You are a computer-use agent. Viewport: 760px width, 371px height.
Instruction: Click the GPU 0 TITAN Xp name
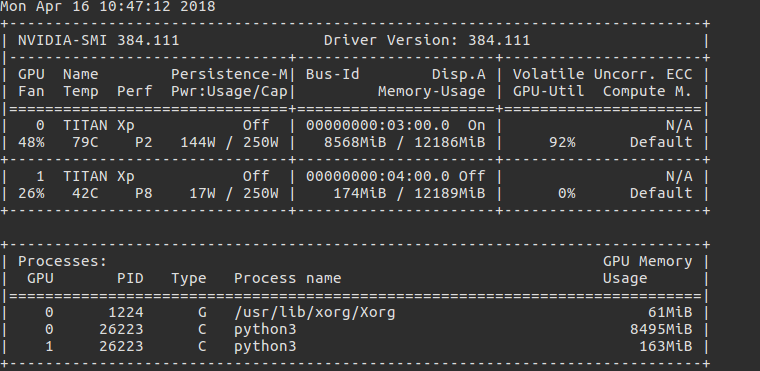point(98,126)
